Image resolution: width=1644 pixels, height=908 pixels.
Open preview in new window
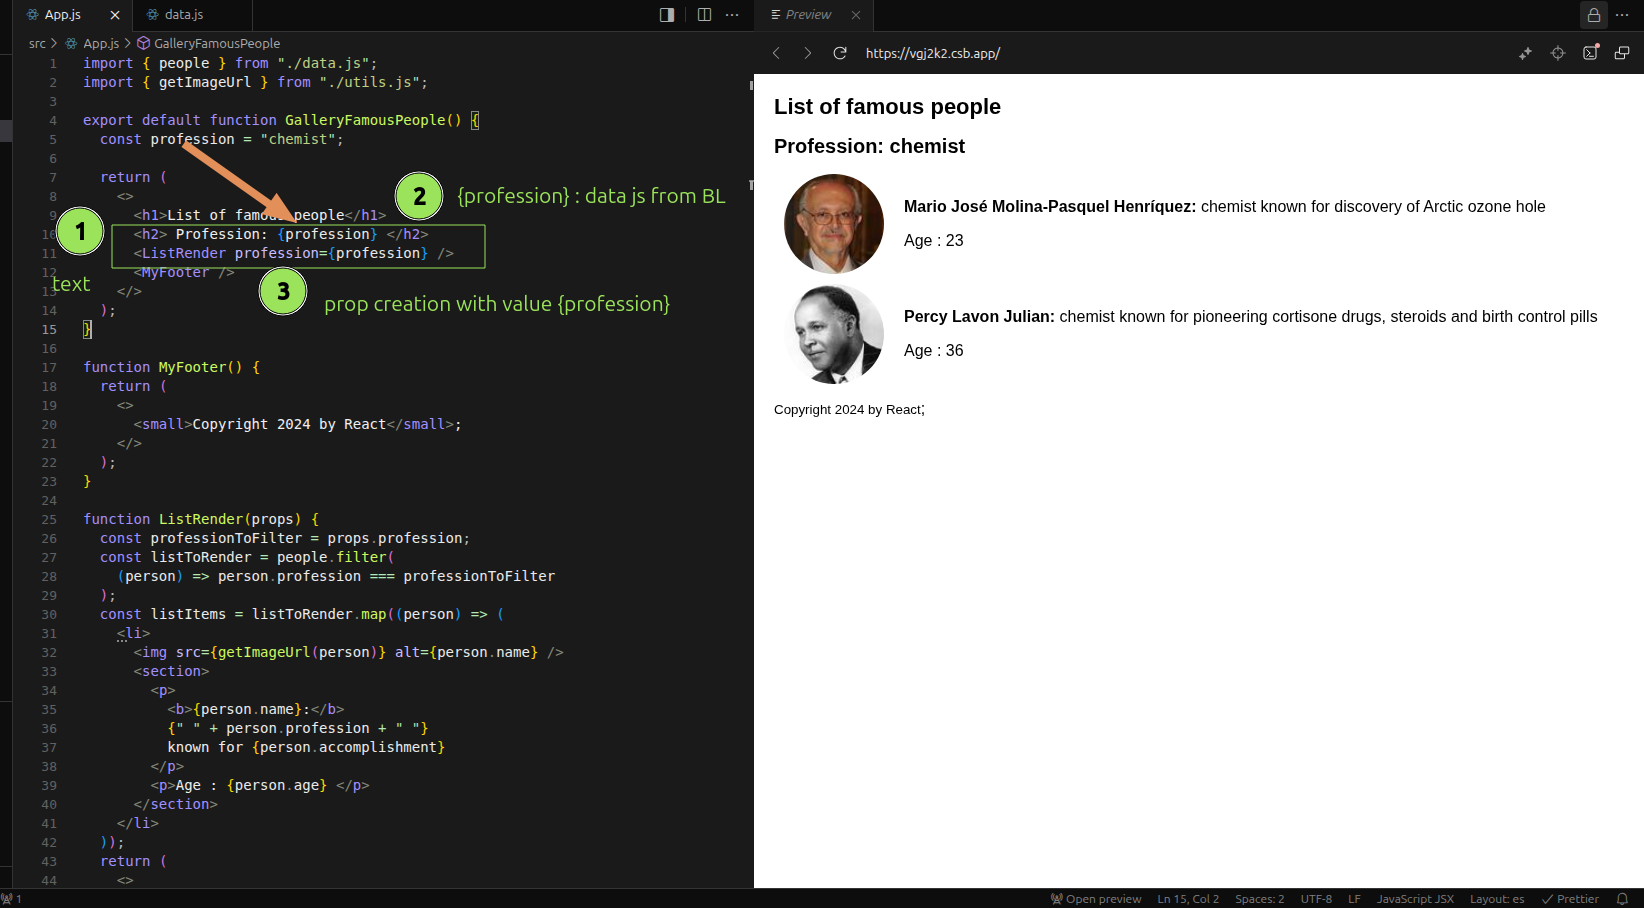1622,53
